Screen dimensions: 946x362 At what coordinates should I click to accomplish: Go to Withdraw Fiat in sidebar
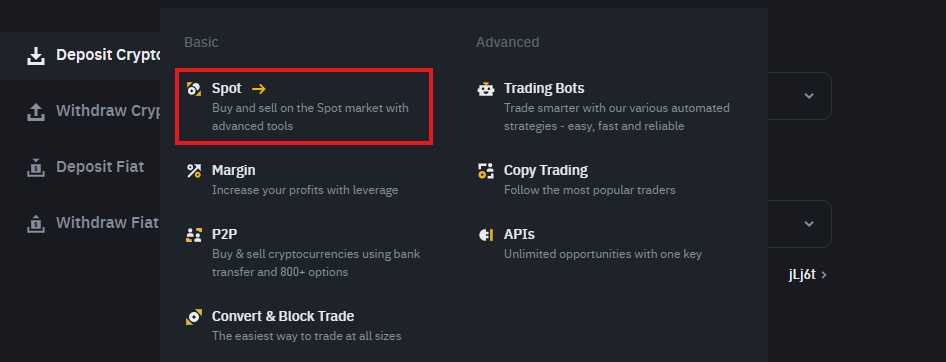pyautogui.click(x=94, y=223)
